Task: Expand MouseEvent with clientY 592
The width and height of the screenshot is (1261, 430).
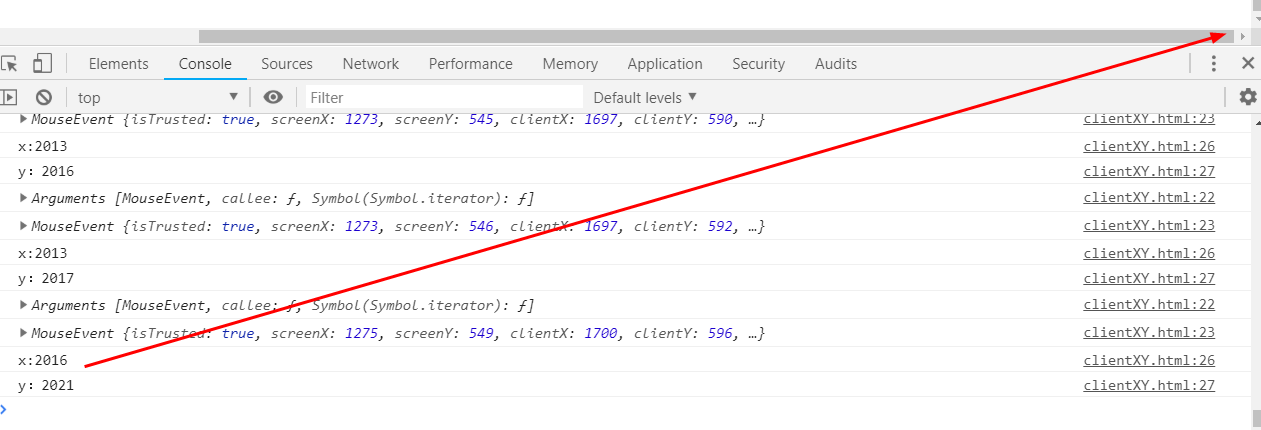Action: click(x=24, y=226)
